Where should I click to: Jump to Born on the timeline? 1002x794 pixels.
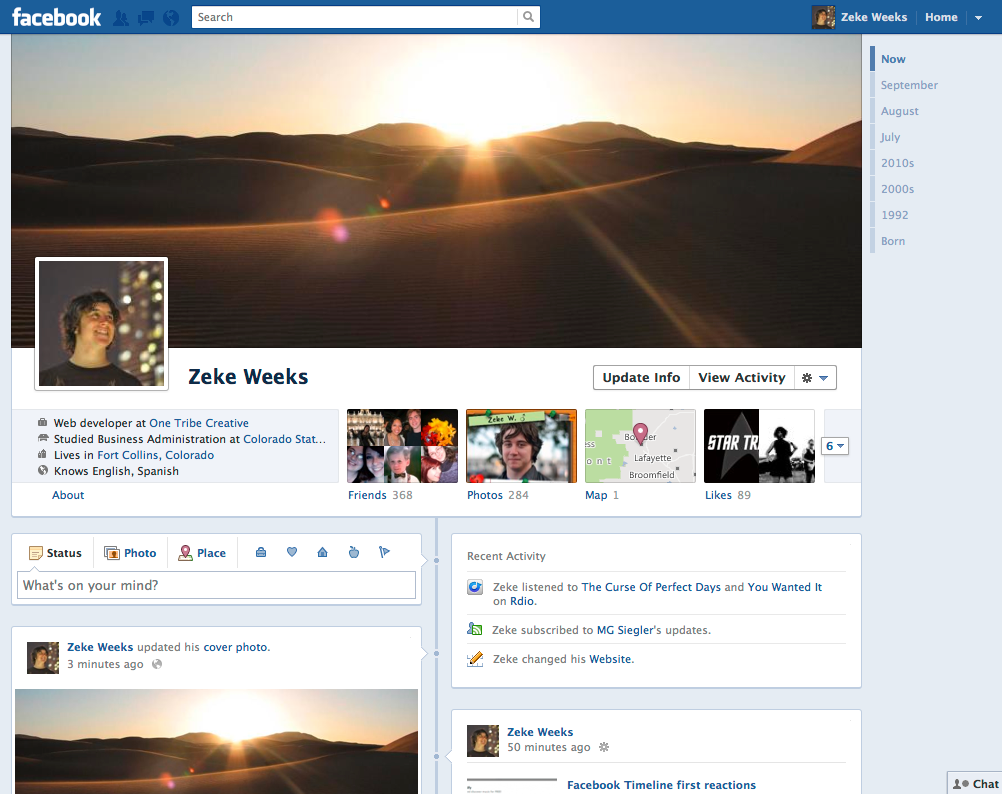click(893, 241)
